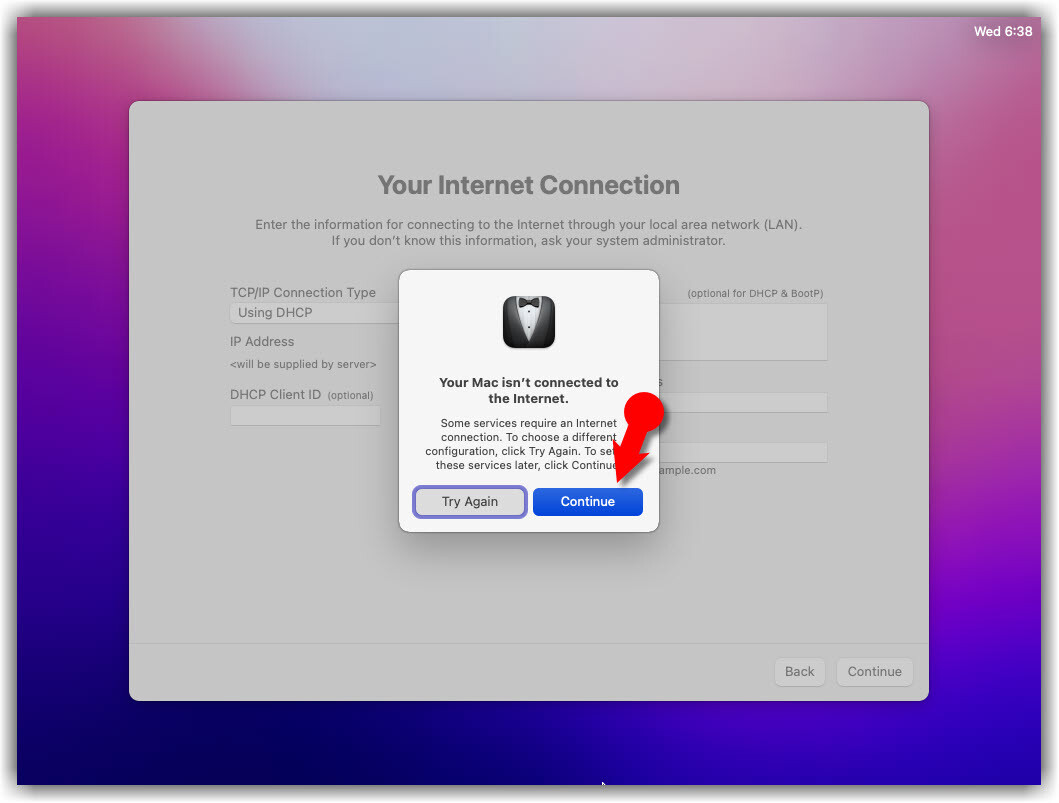This screenshot has height=803, width=1059.
Task: Click the large box under optional for DHCP & BootP
Action: (743, 332)
